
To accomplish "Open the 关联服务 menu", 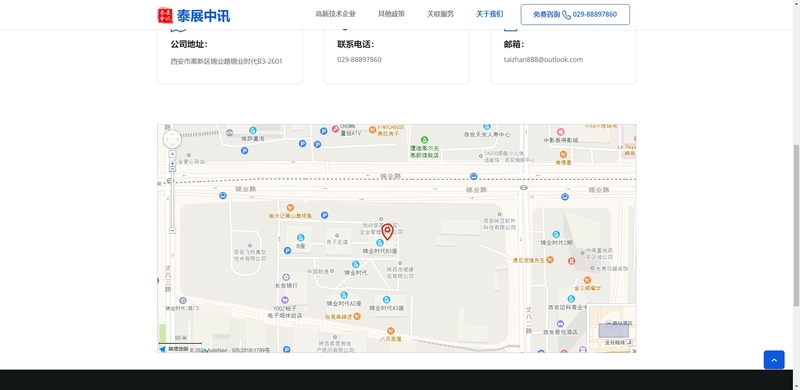I will (440, 14).
